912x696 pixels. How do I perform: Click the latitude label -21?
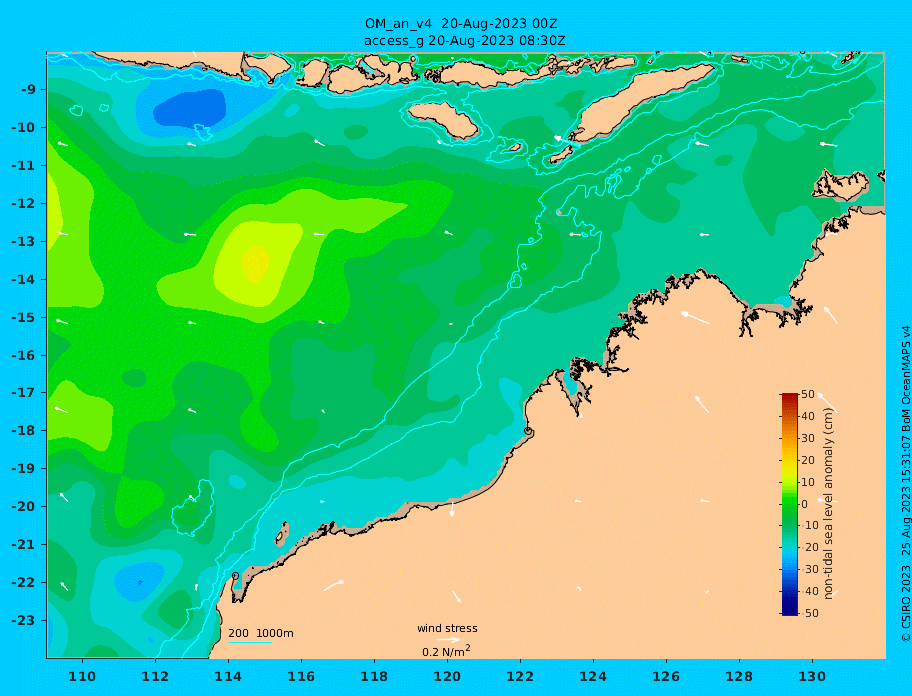[x=23, y=545]
